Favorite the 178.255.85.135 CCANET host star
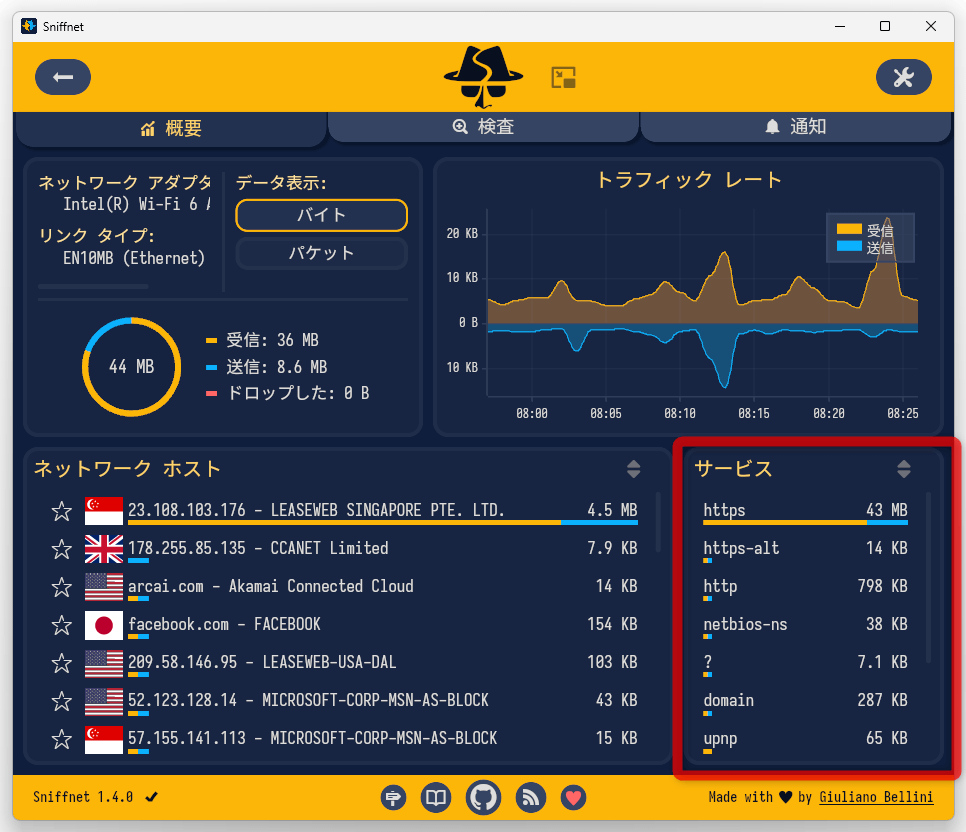This screenshot has height=832, width=966. point(62,549)
